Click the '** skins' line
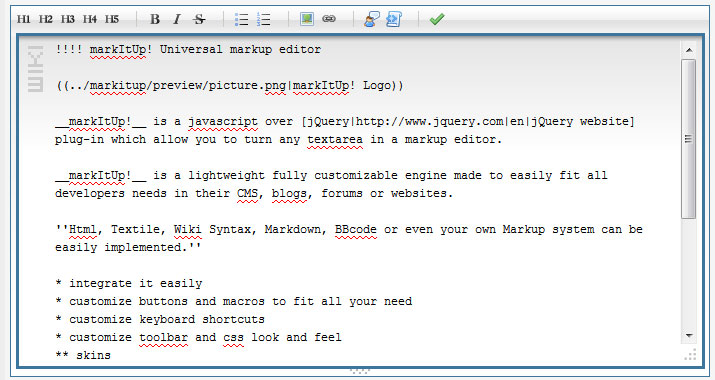 pyautogui.click(x=83, y=355)
